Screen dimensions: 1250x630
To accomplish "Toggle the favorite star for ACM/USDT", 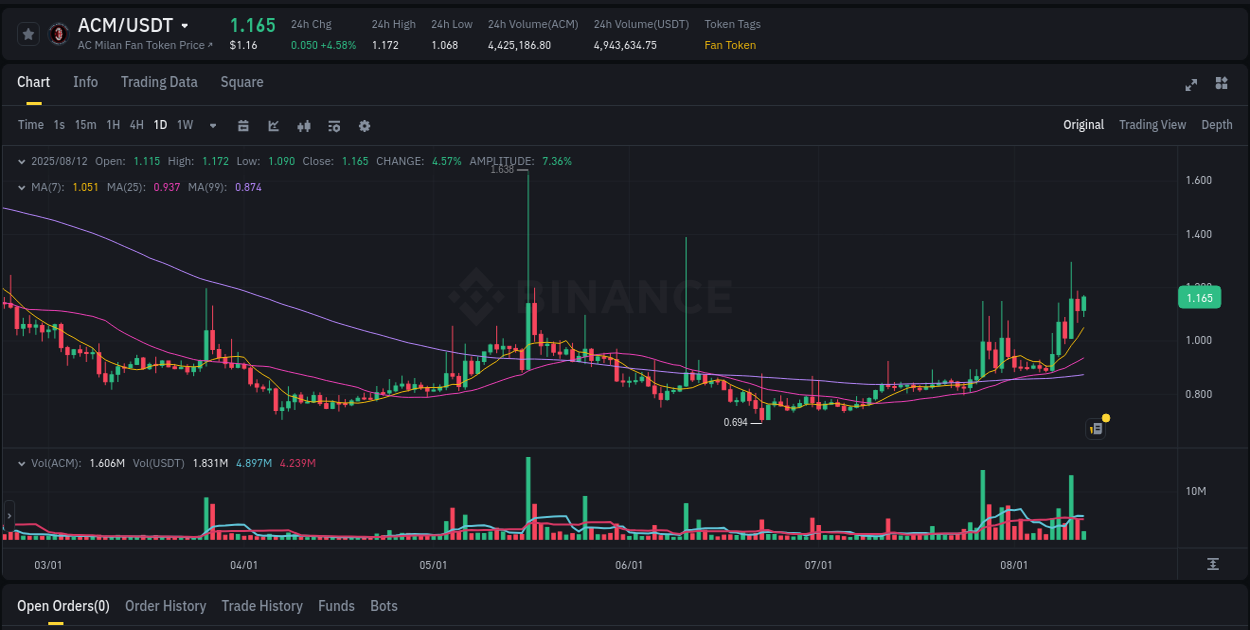I will [27, 33].
